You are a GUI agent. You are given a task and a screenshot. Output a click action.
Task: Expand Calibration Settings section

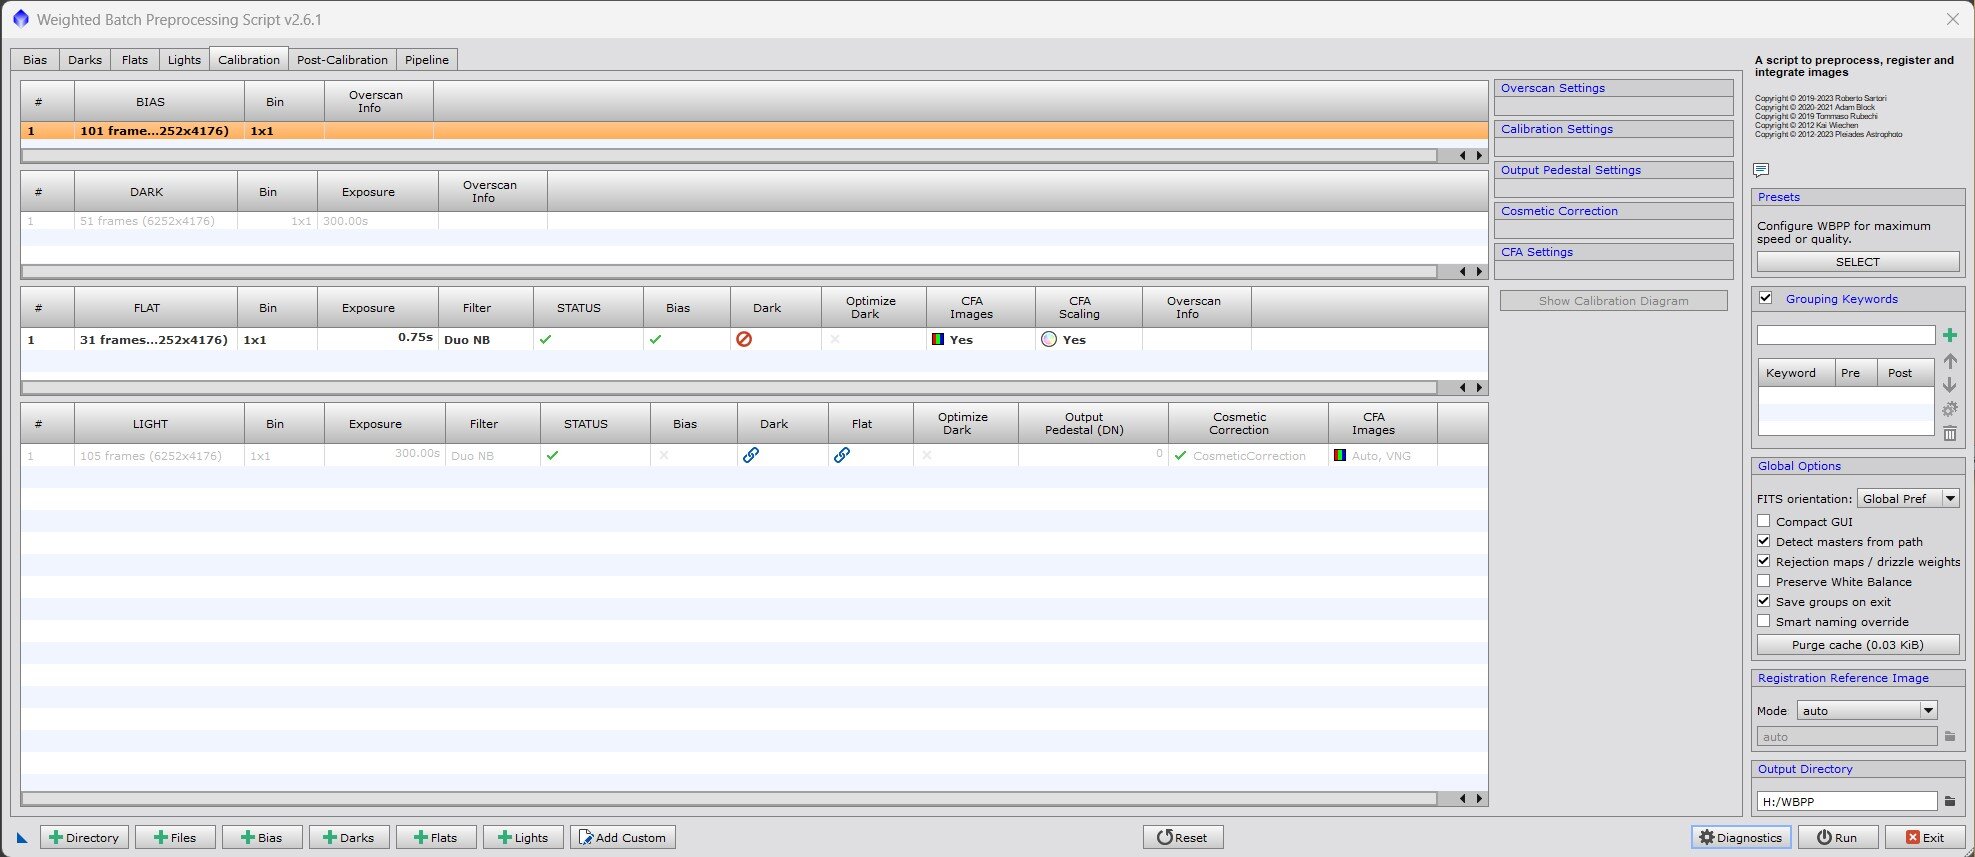click(x=1613, y=129)
